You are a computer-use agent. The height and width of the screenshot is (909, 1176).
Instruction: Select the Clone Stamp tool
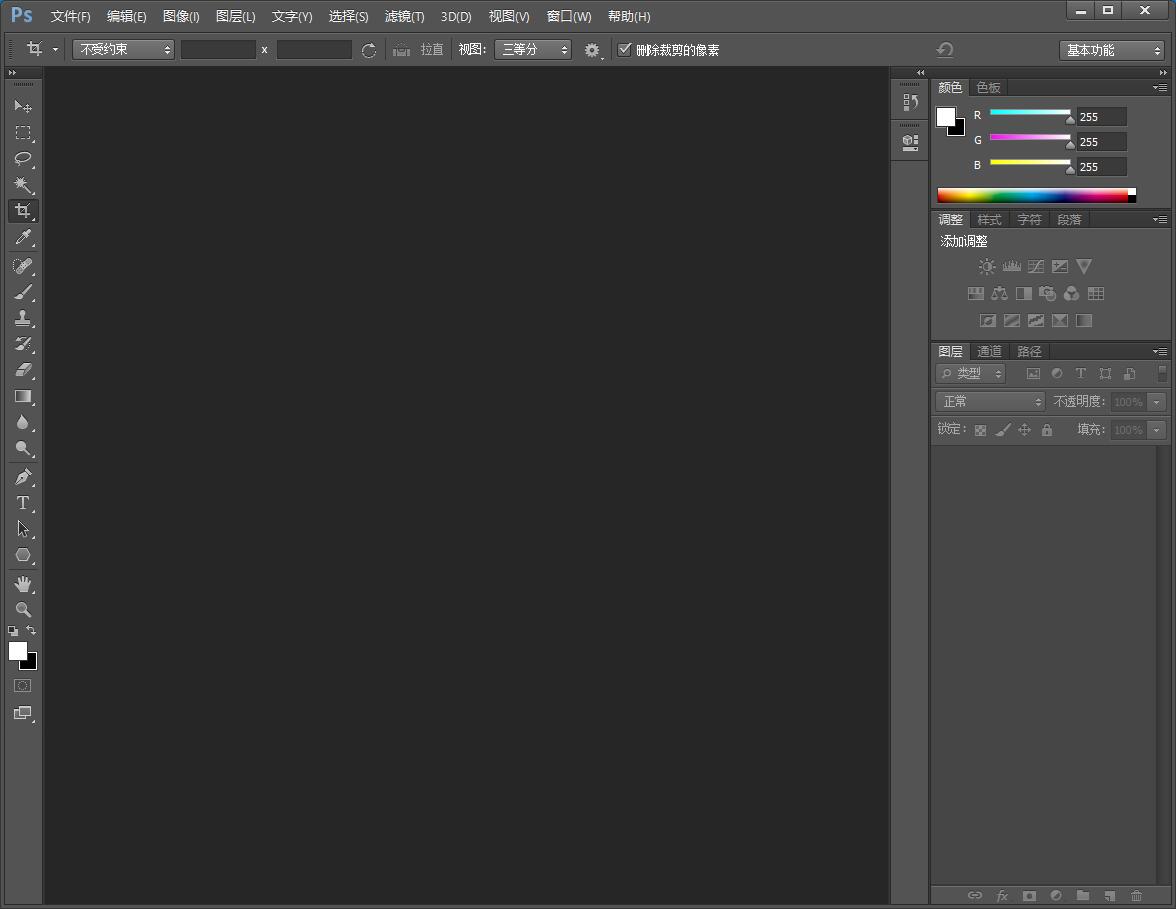coord(22,318)
